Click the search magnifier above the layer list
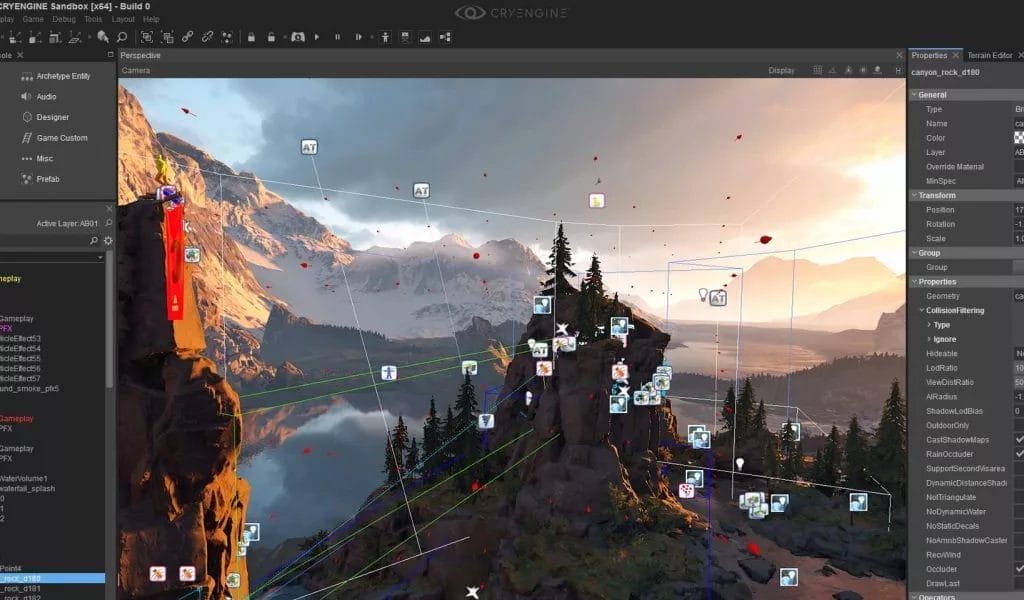 pyautogui.click(x=93, y=240)
